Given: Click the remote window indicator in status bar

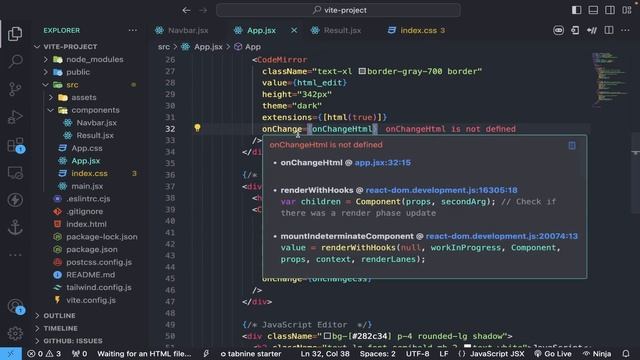Looking at the screenshot, I should tap(11, 353).
